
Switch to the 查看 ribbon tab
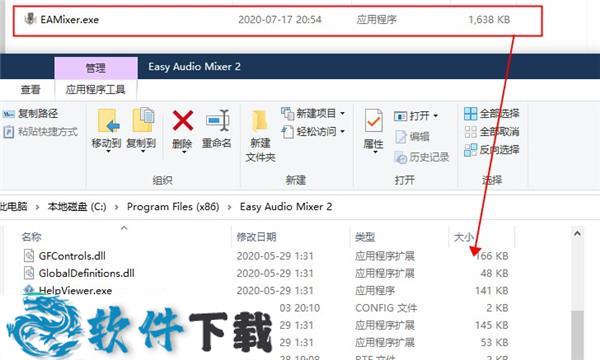click(30, 90)
